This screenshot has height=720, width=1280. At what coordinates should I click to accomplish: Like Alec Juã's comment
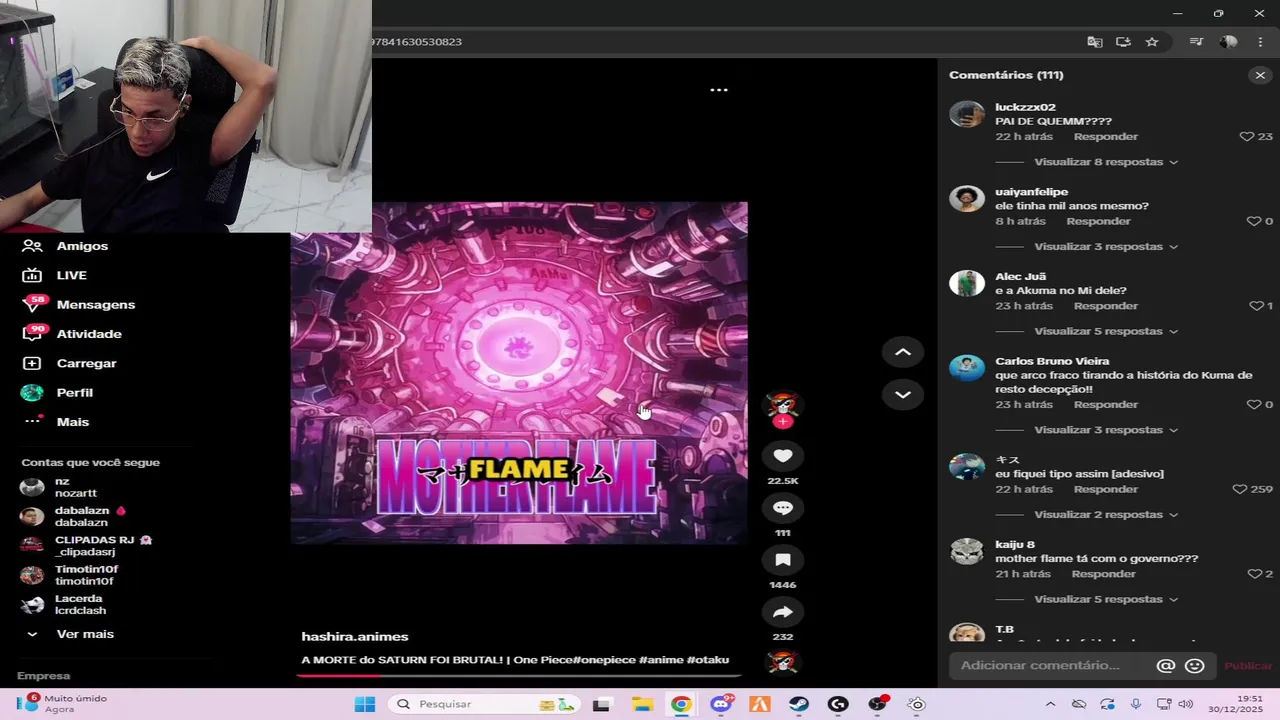pyautogui.click(x=1256, y=306)
